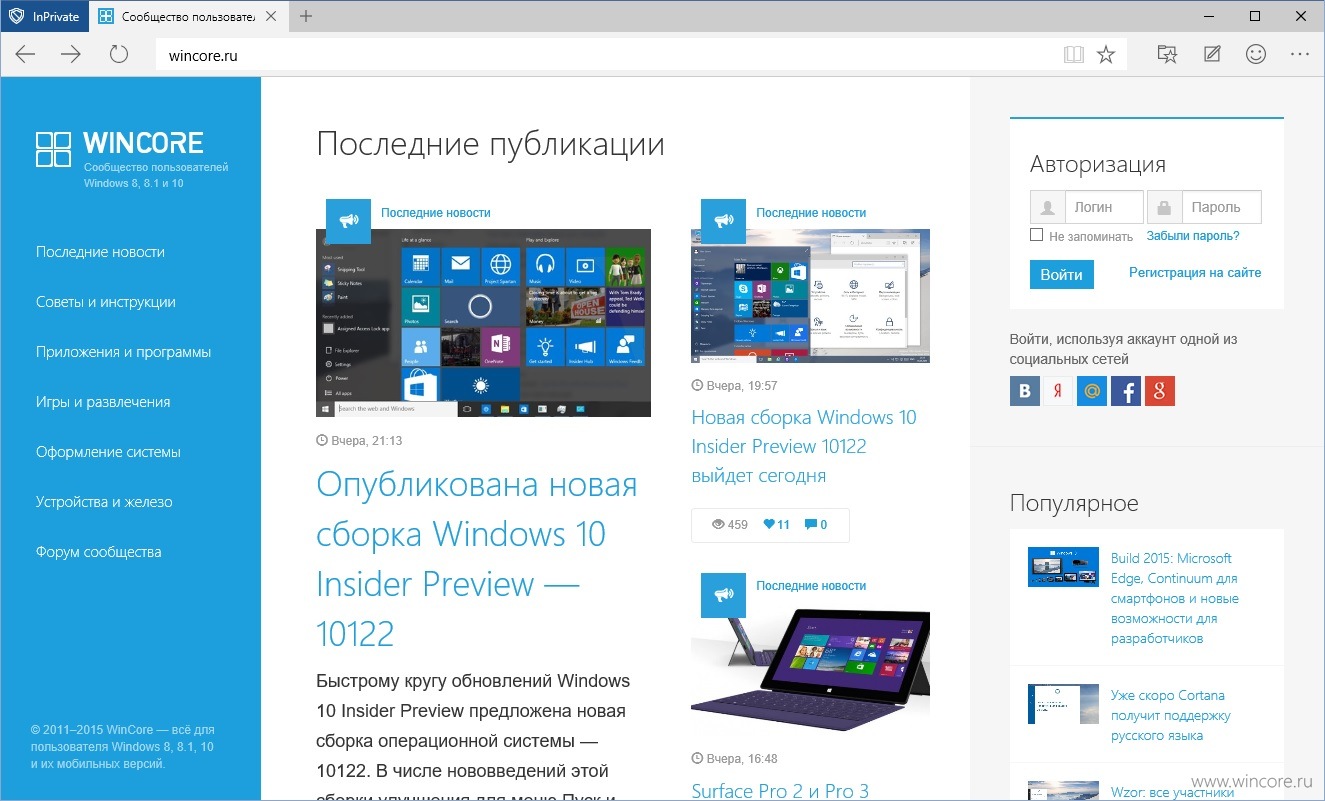The height and width of the screenshot is (801, 1325).
Task: Click the views eye counter showing 459
Action: (x=730, y=524)
